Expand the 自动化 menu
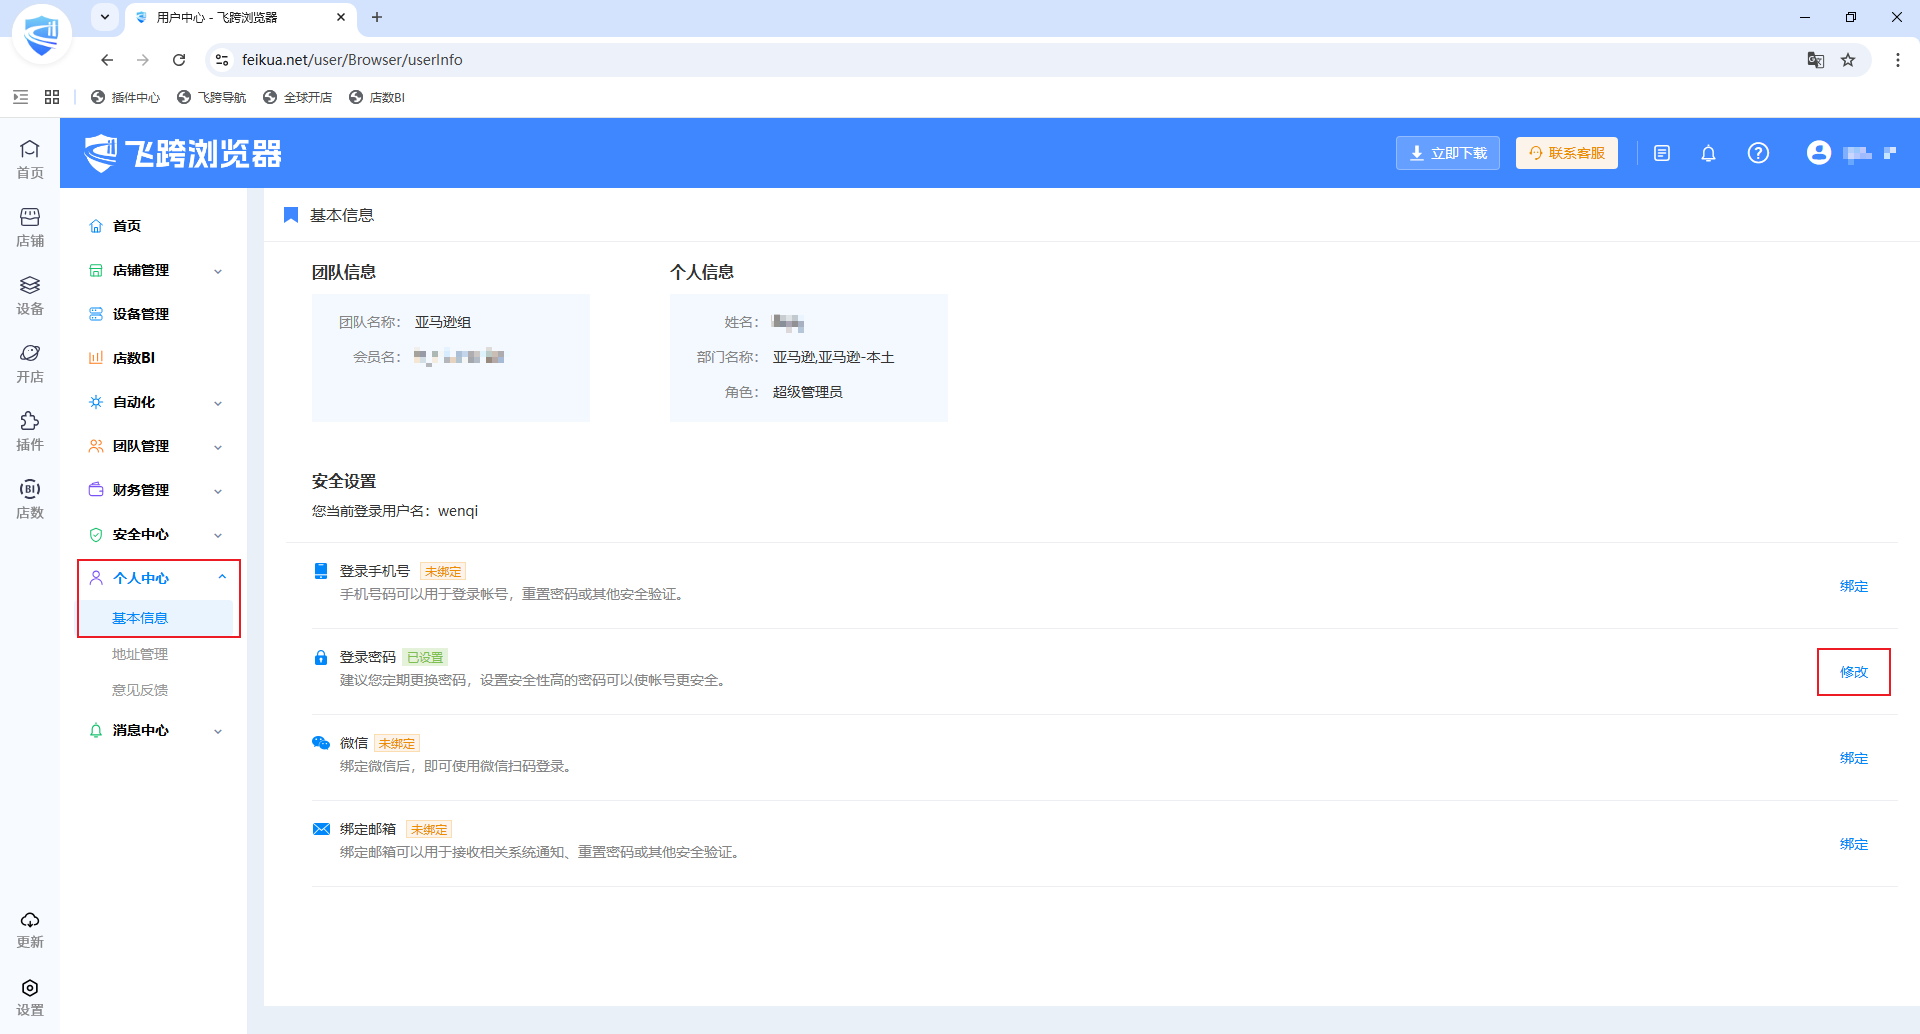The height and width of the screenshot is (1034, 1920). [156, 402]
